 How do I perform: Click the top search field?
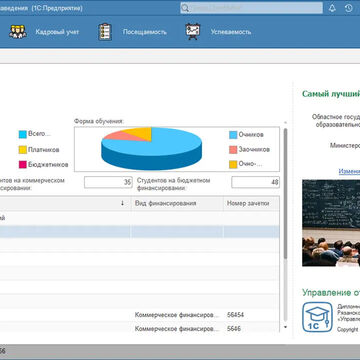[252, 8]
